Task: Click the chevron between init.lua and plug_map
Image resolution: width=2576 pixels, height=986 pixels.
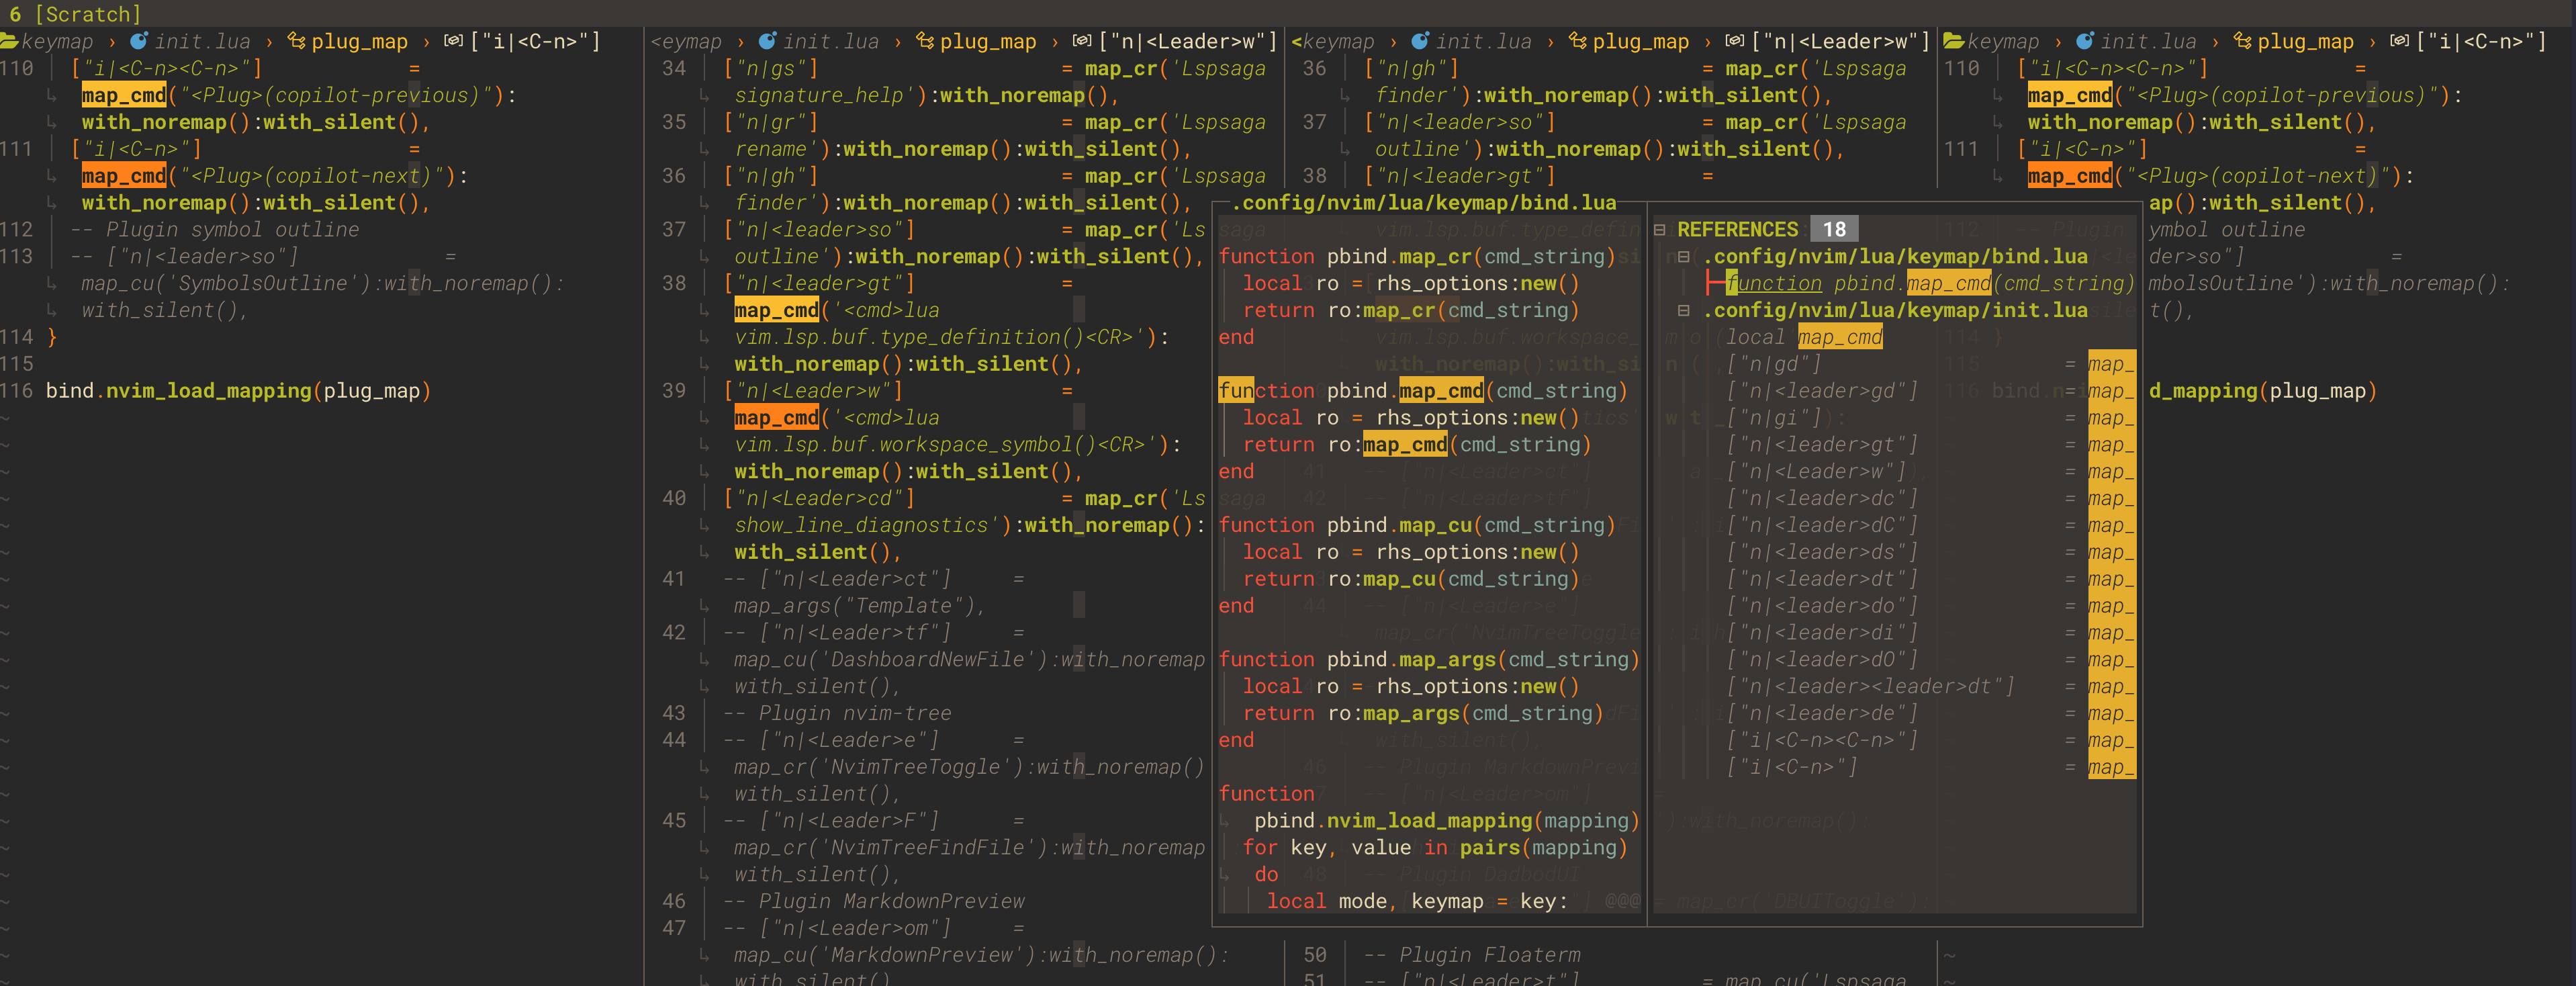Action: pyautogui.click(x=266, y=41)
